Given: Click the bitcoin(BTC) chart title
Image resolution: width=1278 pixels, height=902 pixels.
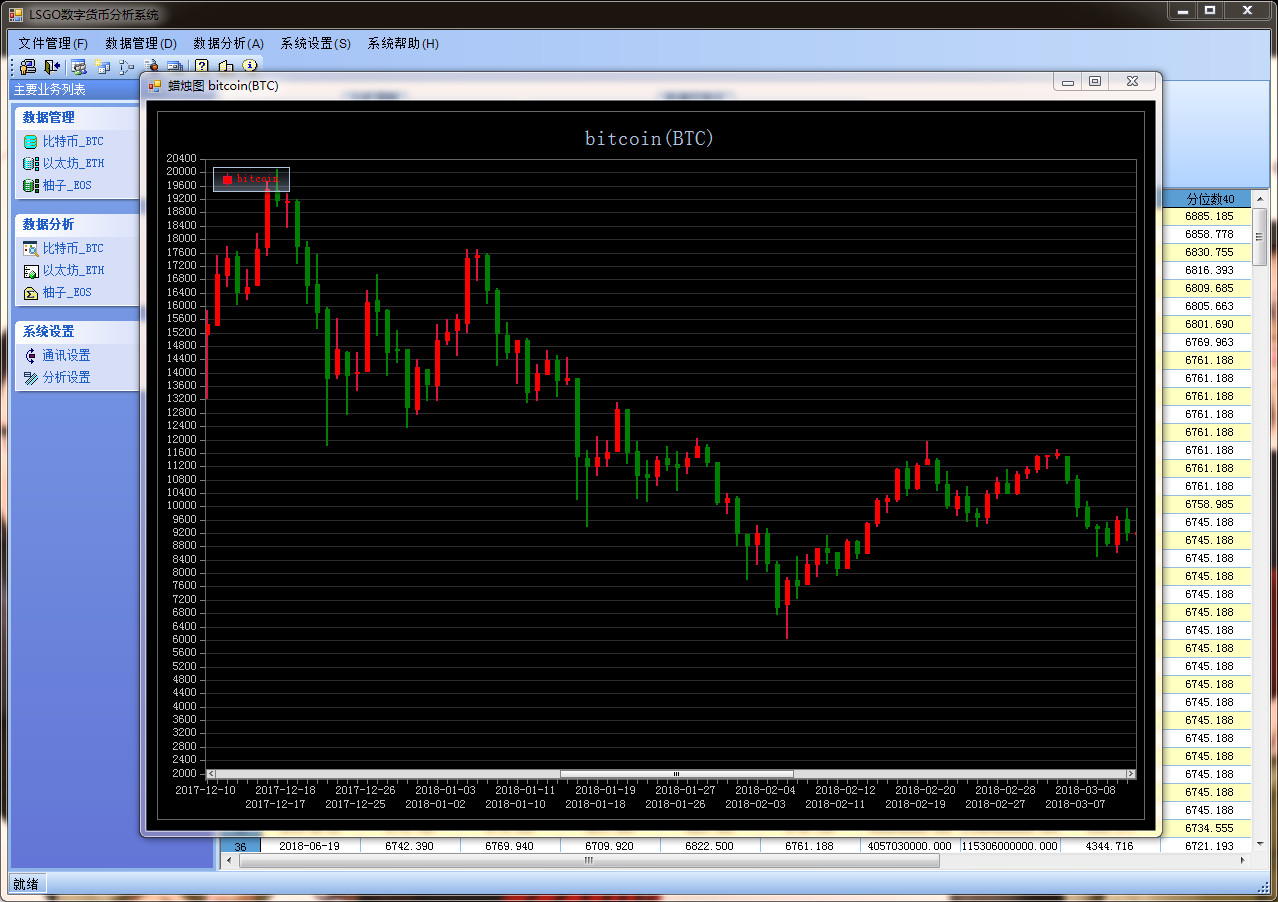Looking at the screenshot, I should coord(650,138).
